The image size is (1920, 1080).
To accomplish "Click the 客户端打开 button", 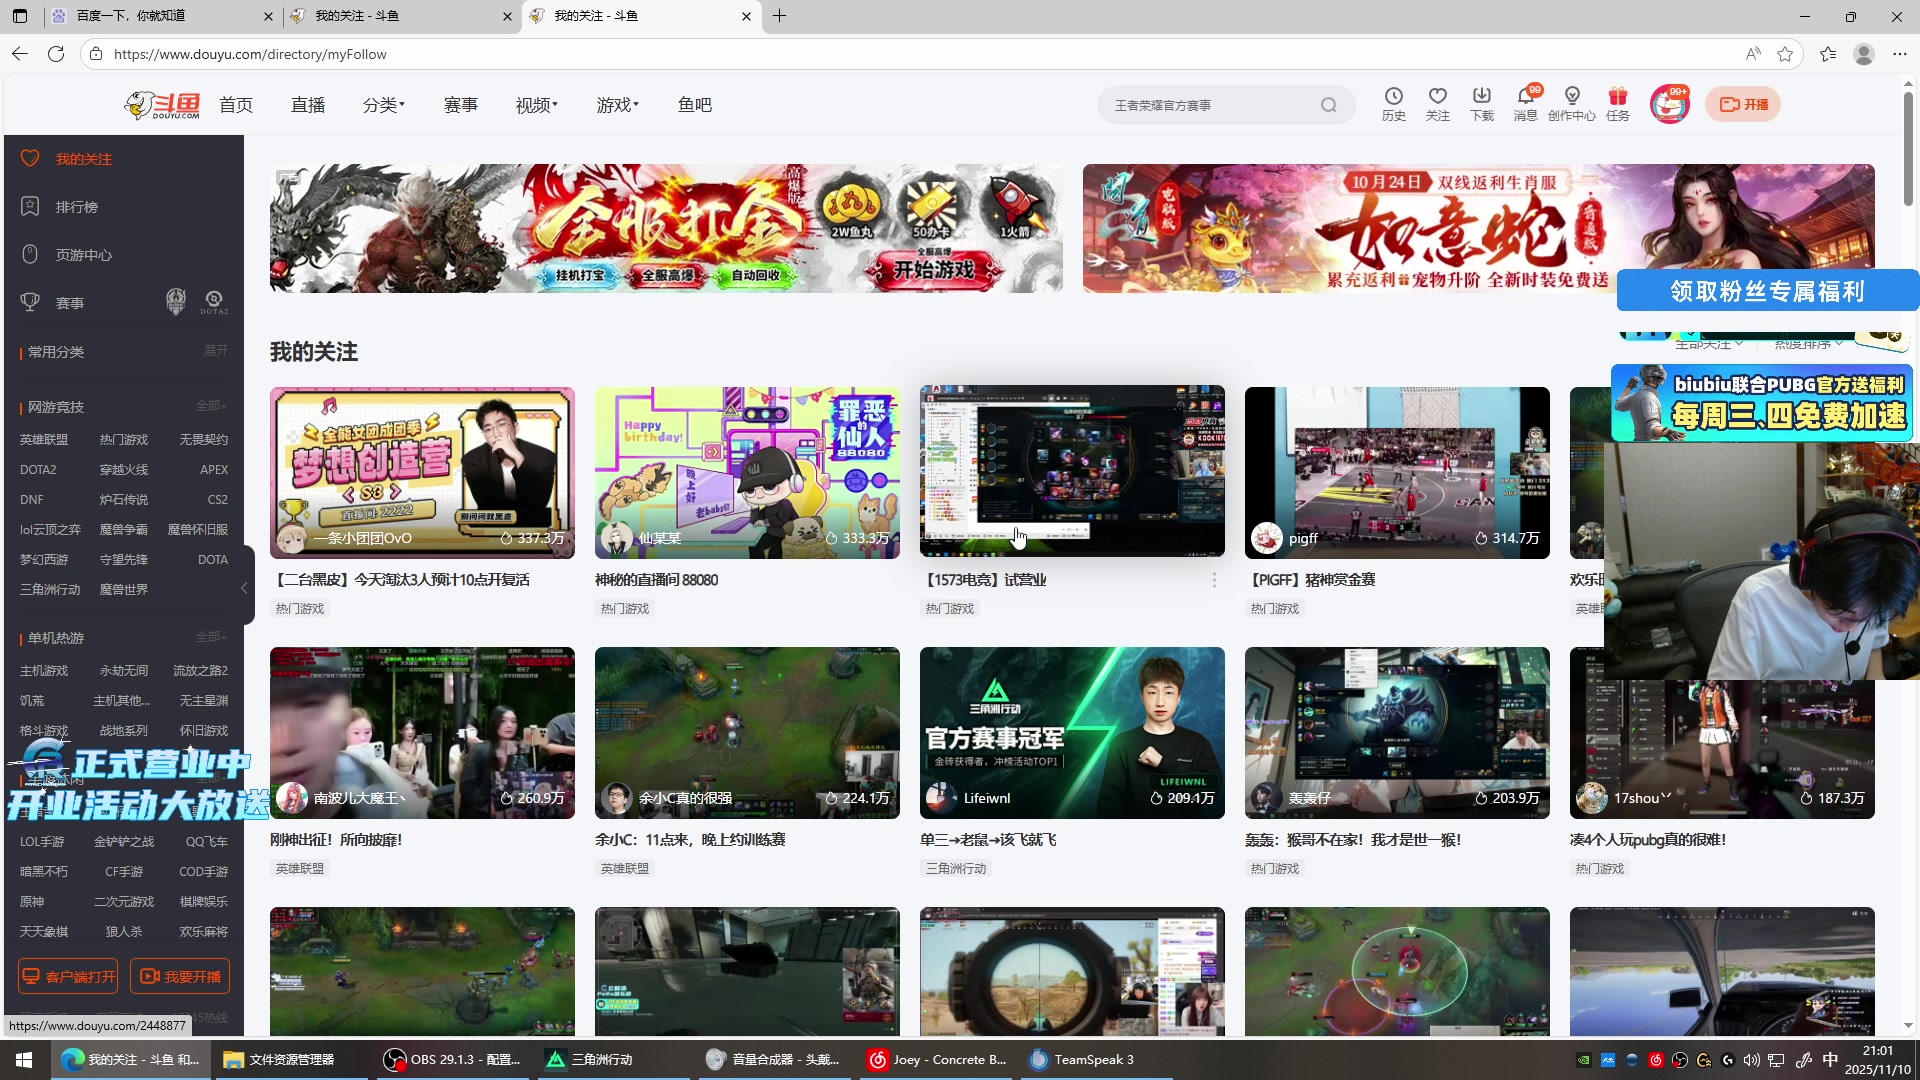I will (x=68, y=976).
